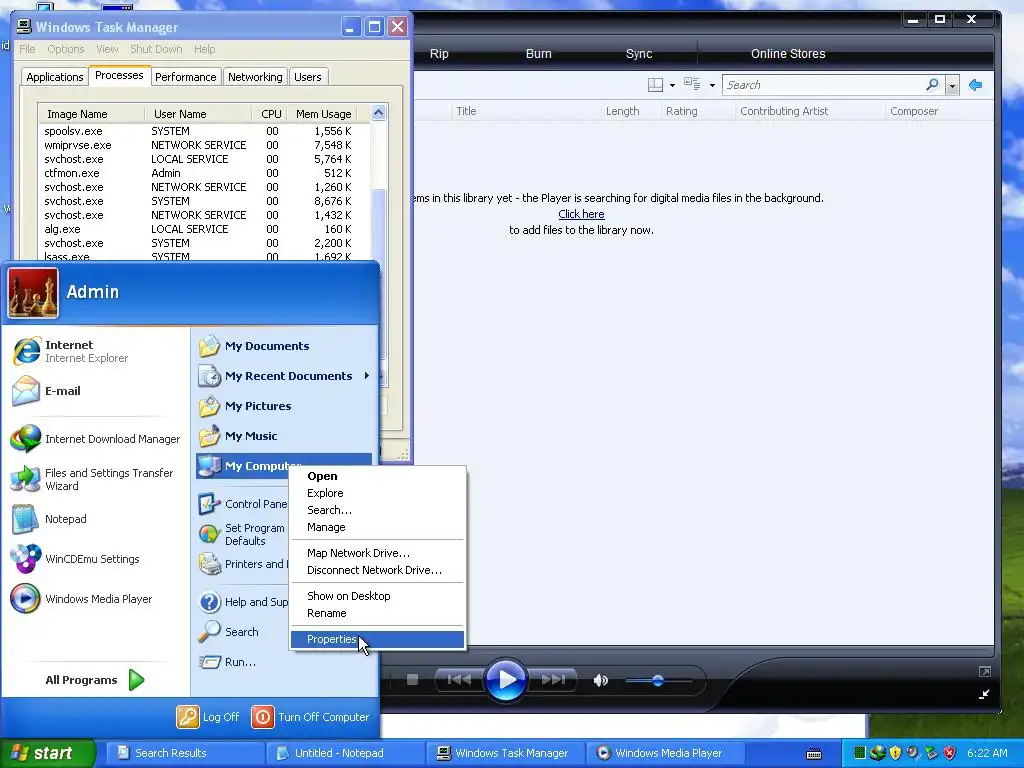Open Control Panel
This screenshot has height=768, width=1024.
click(243, 504)
